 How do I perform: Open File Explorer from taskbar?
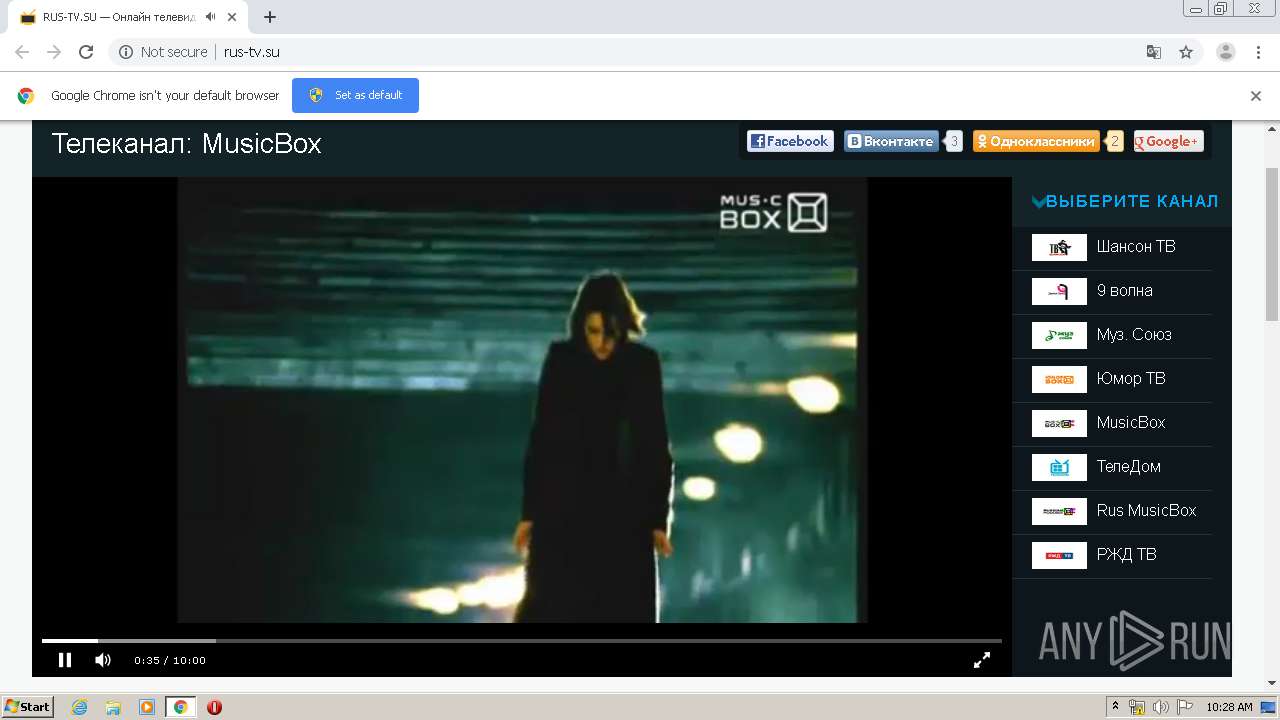tap(113, 707)
